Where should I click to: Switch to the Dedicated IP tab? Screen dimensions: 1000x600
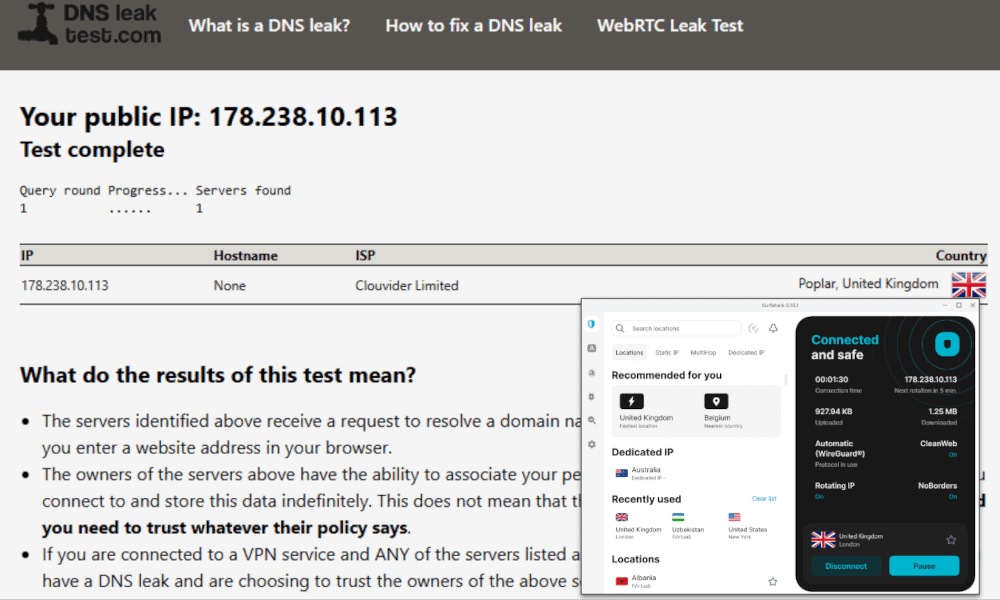[746, 353]
